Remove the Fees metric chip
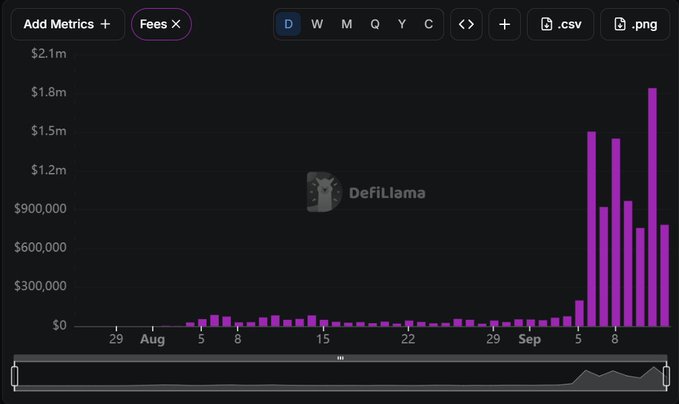This screenshot has height=404, width=679. [176, 24]
